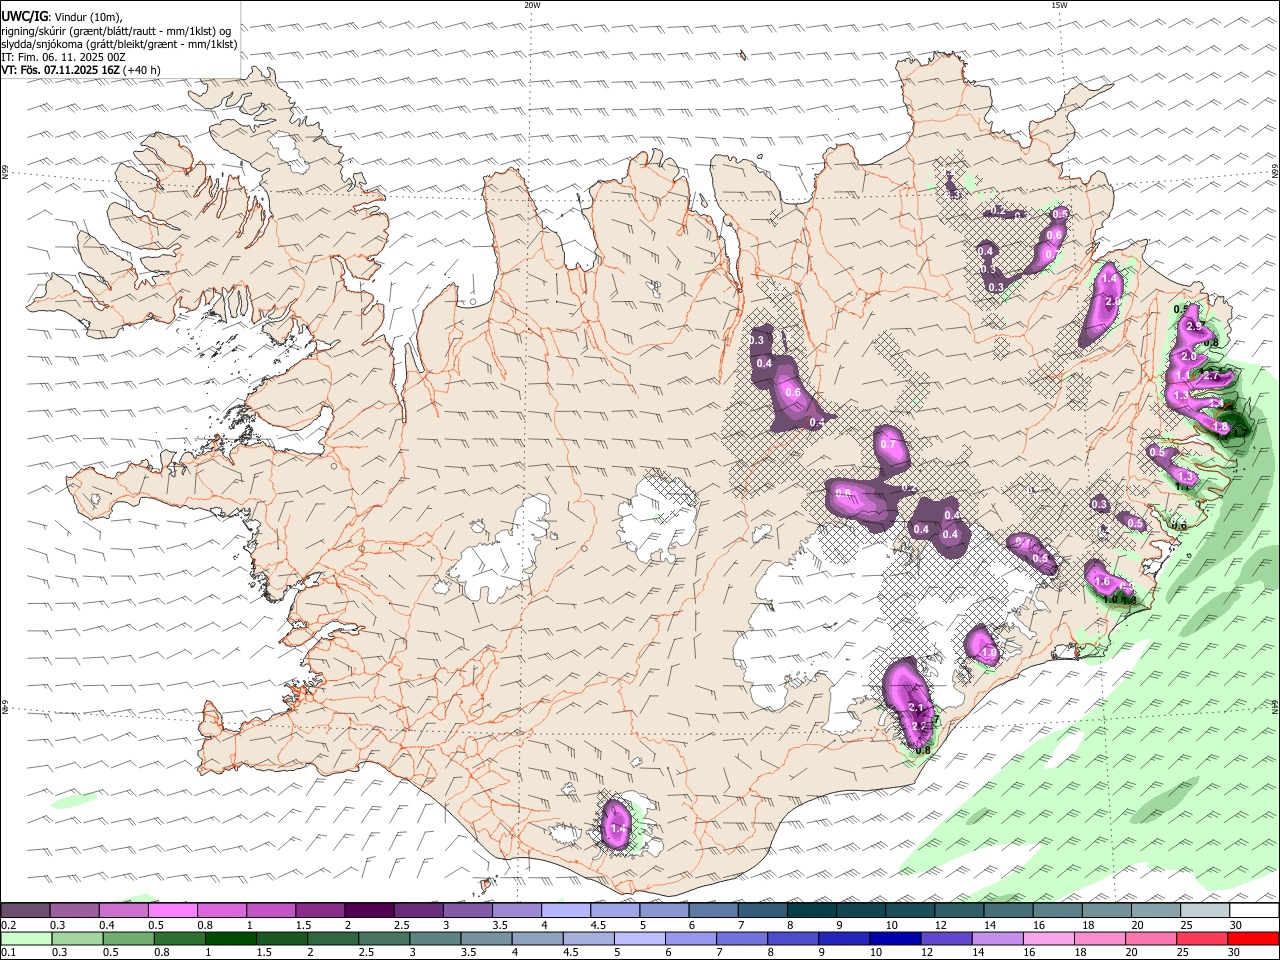Click the '15W' longitude label
This screenshot has width=1280, height=960.
(1059, 5)
